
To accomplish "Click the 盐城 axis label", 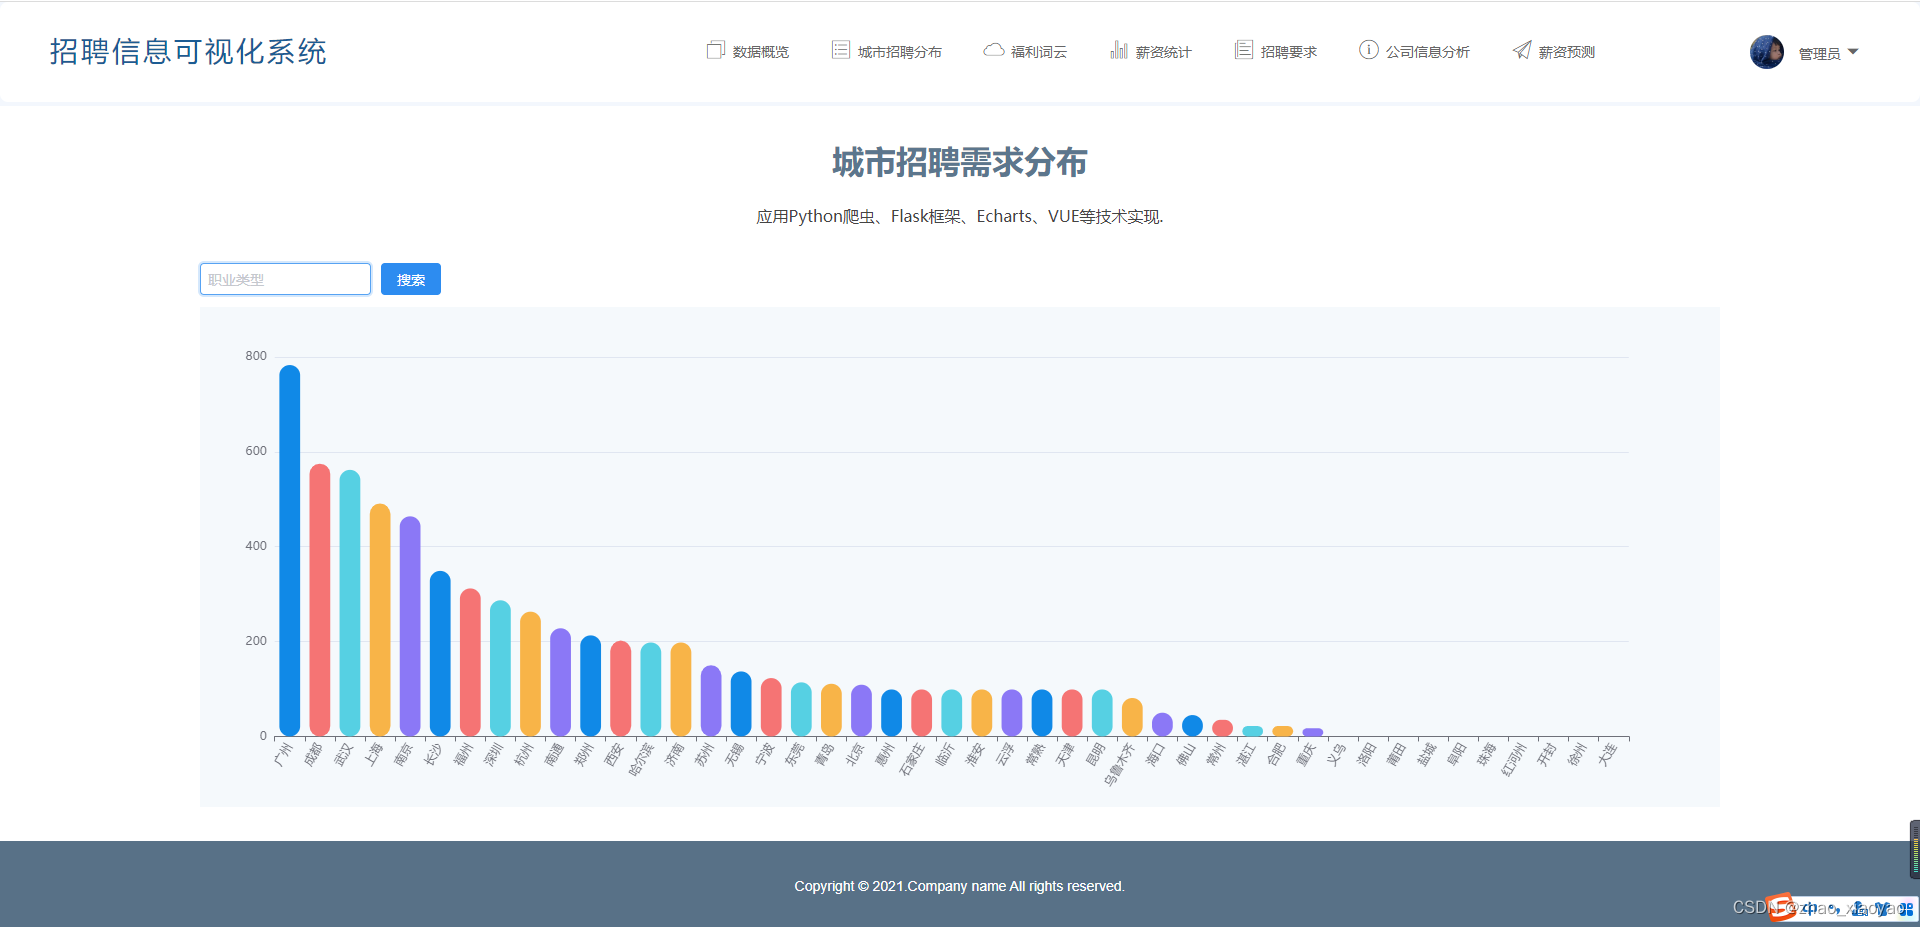I will [1426, 755].
